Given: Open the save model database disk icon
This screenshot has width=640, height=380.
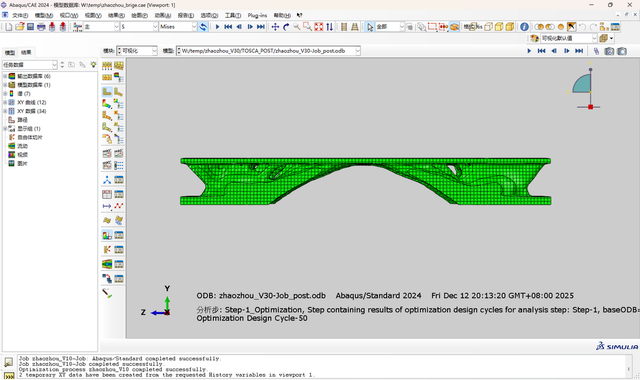Looking at the screenshot, I should click(30, 27).
